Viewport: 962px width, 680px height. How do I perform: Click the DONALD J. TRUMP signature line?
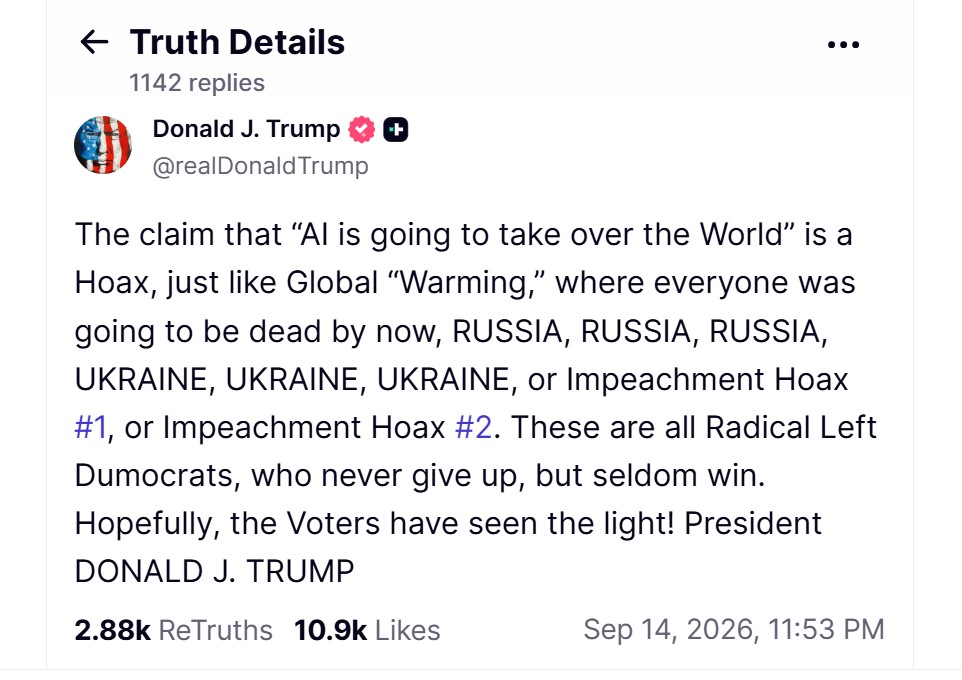click(x=214, y=571)
